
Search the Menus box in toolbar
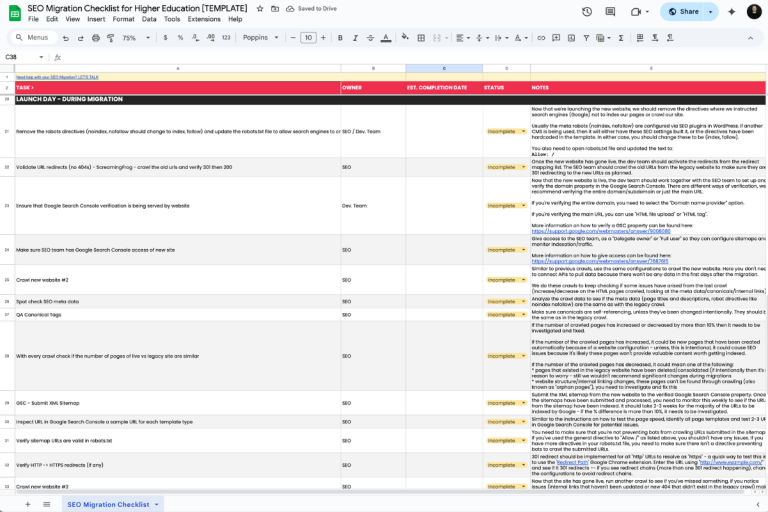[33, 38]
